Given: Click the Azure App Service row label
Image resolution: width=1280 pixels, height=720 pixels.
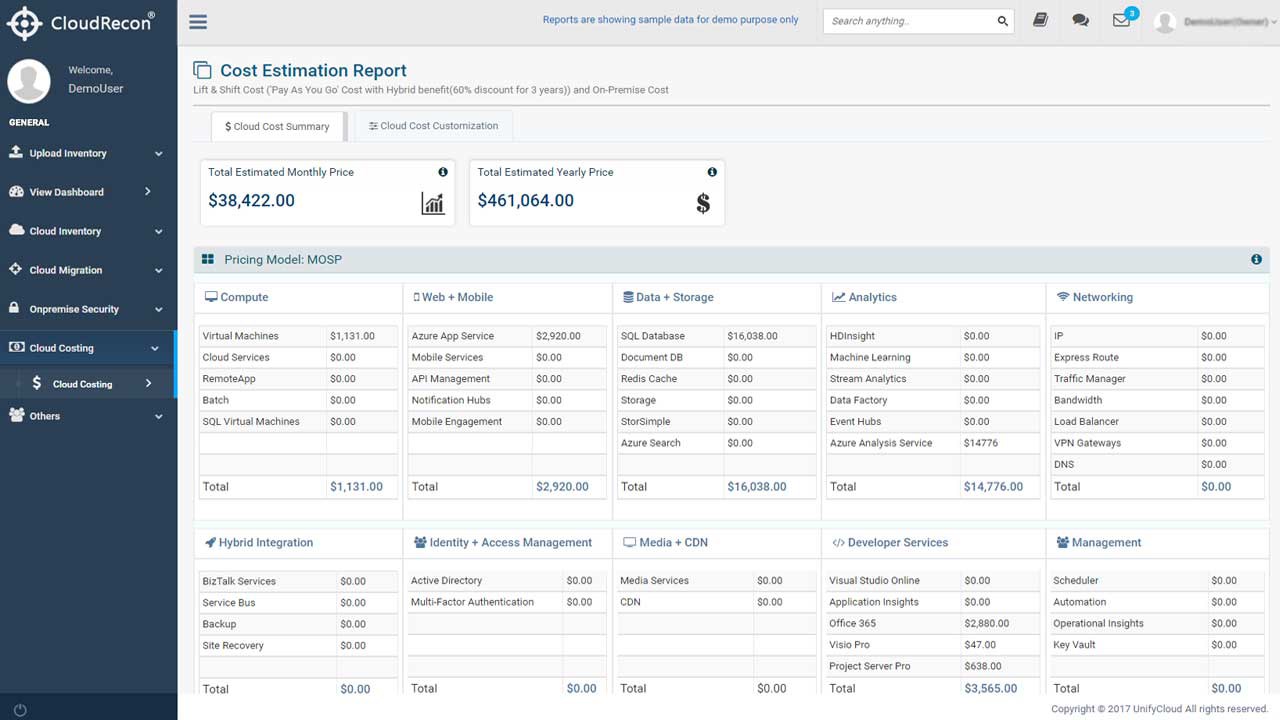Looking at the screenshot, I should [453, 336].
